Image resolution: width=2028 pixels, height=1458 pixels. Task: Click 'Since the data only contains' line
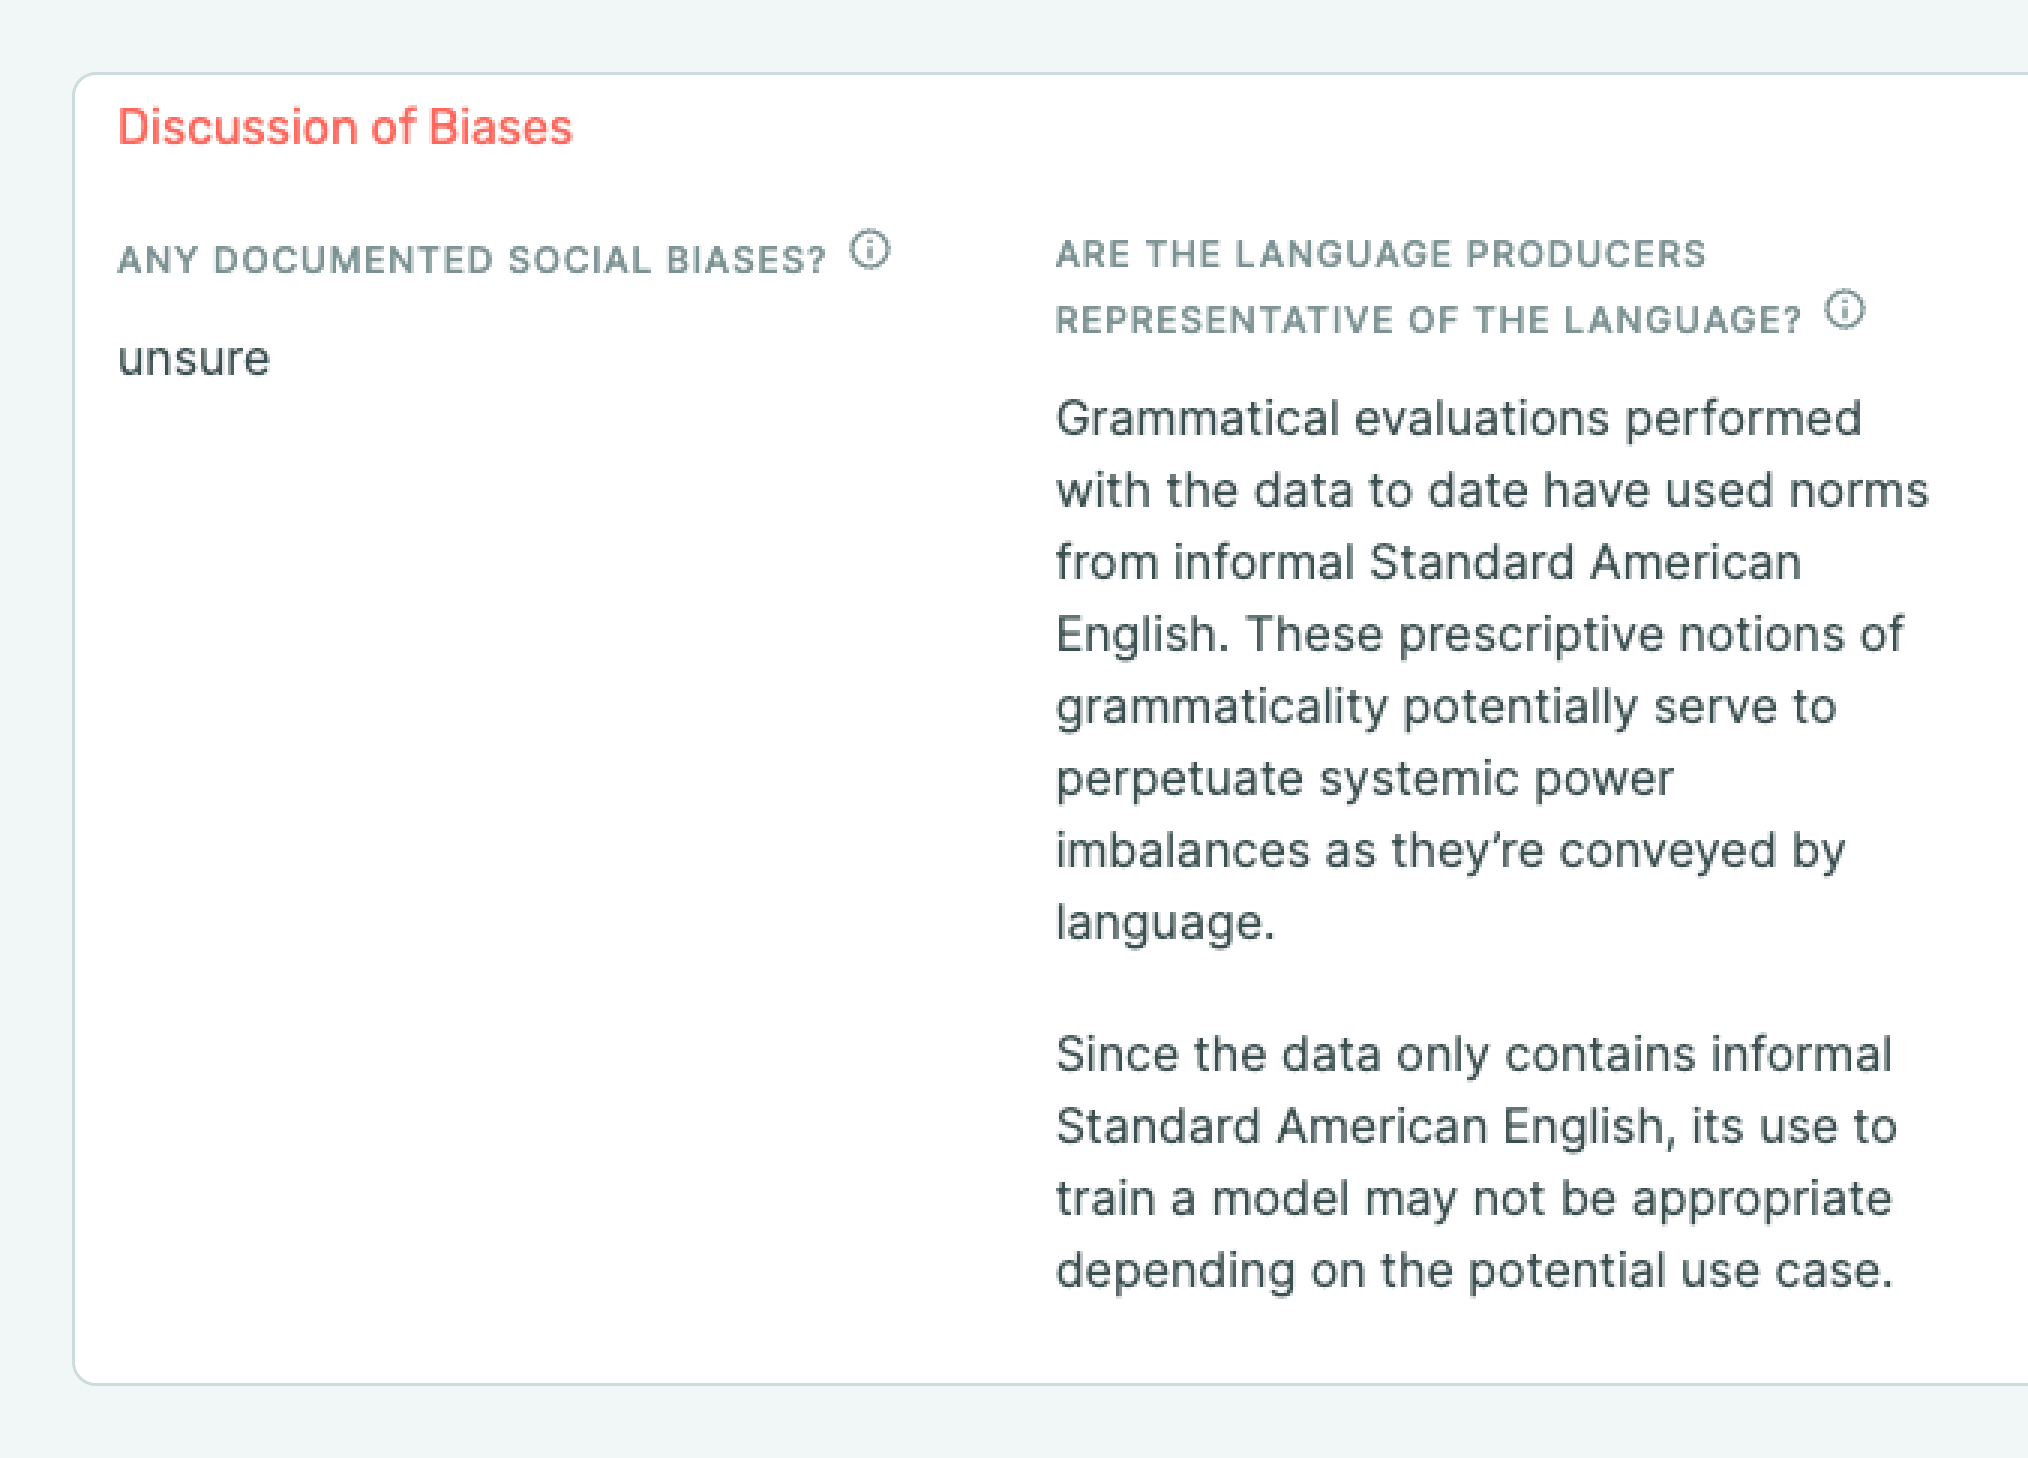[x=1474, y=1054]
